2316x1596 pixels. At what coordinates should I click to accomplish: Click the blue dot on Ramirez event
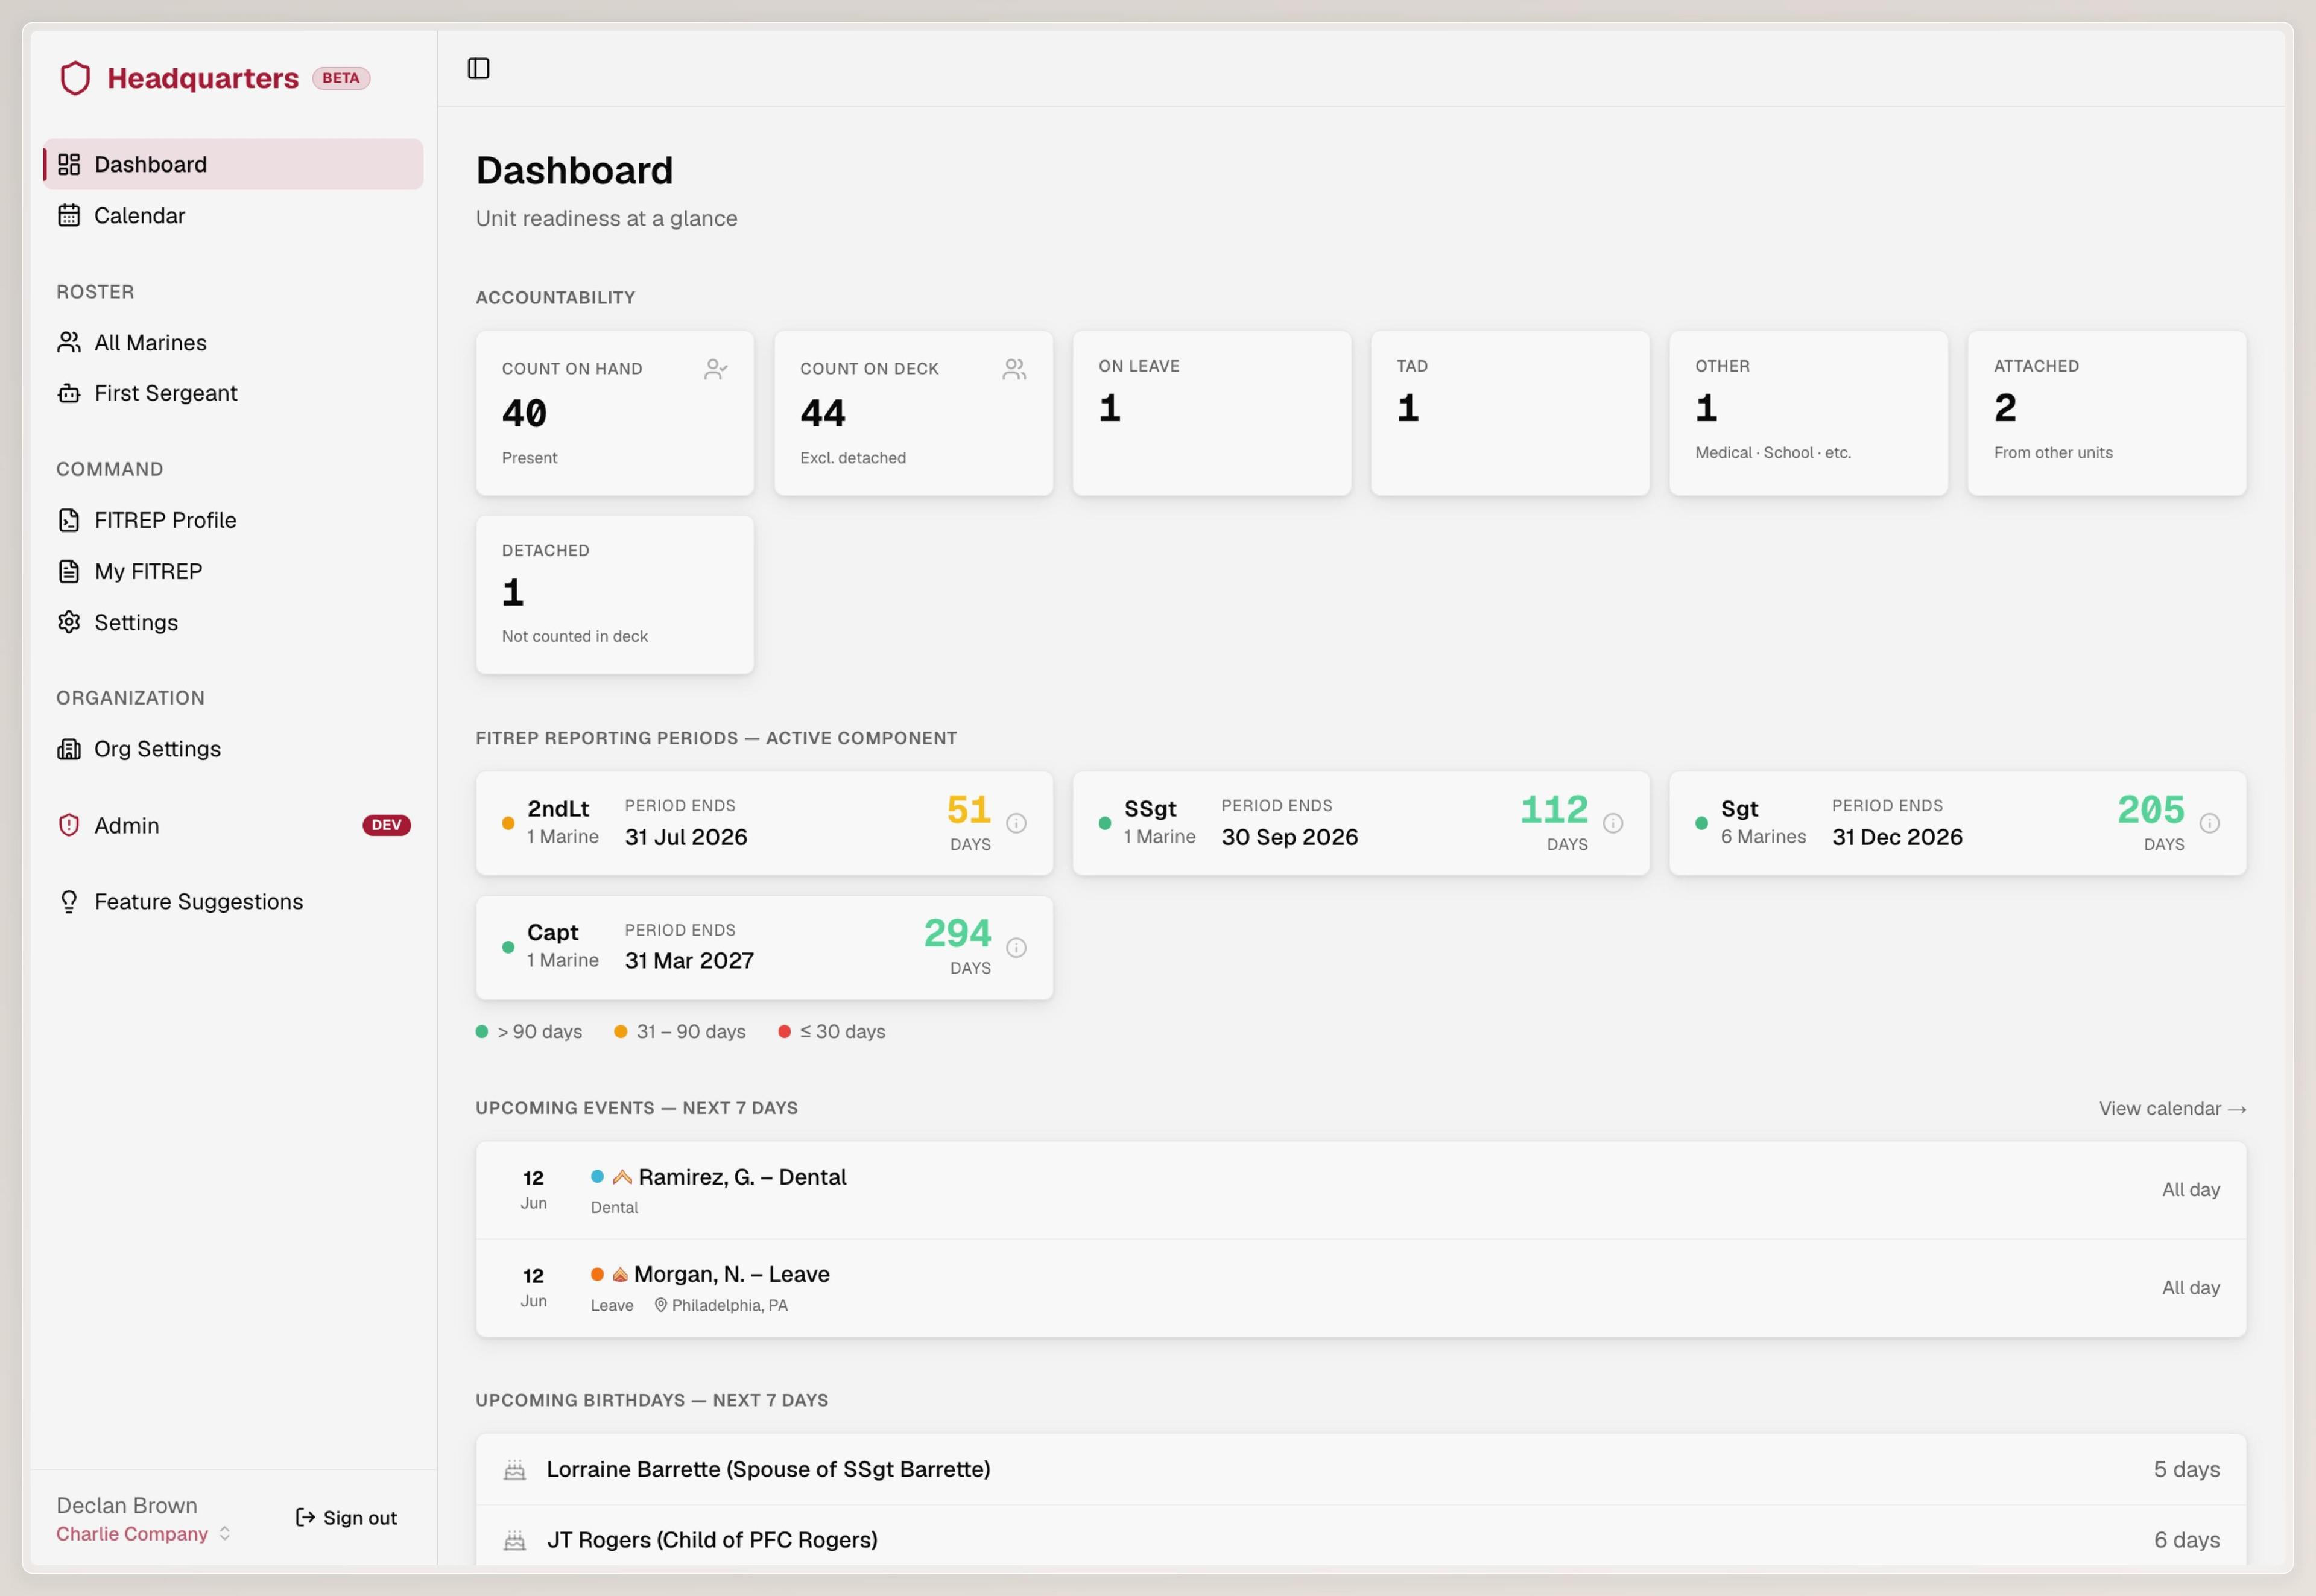click(x=597, y=1176)
